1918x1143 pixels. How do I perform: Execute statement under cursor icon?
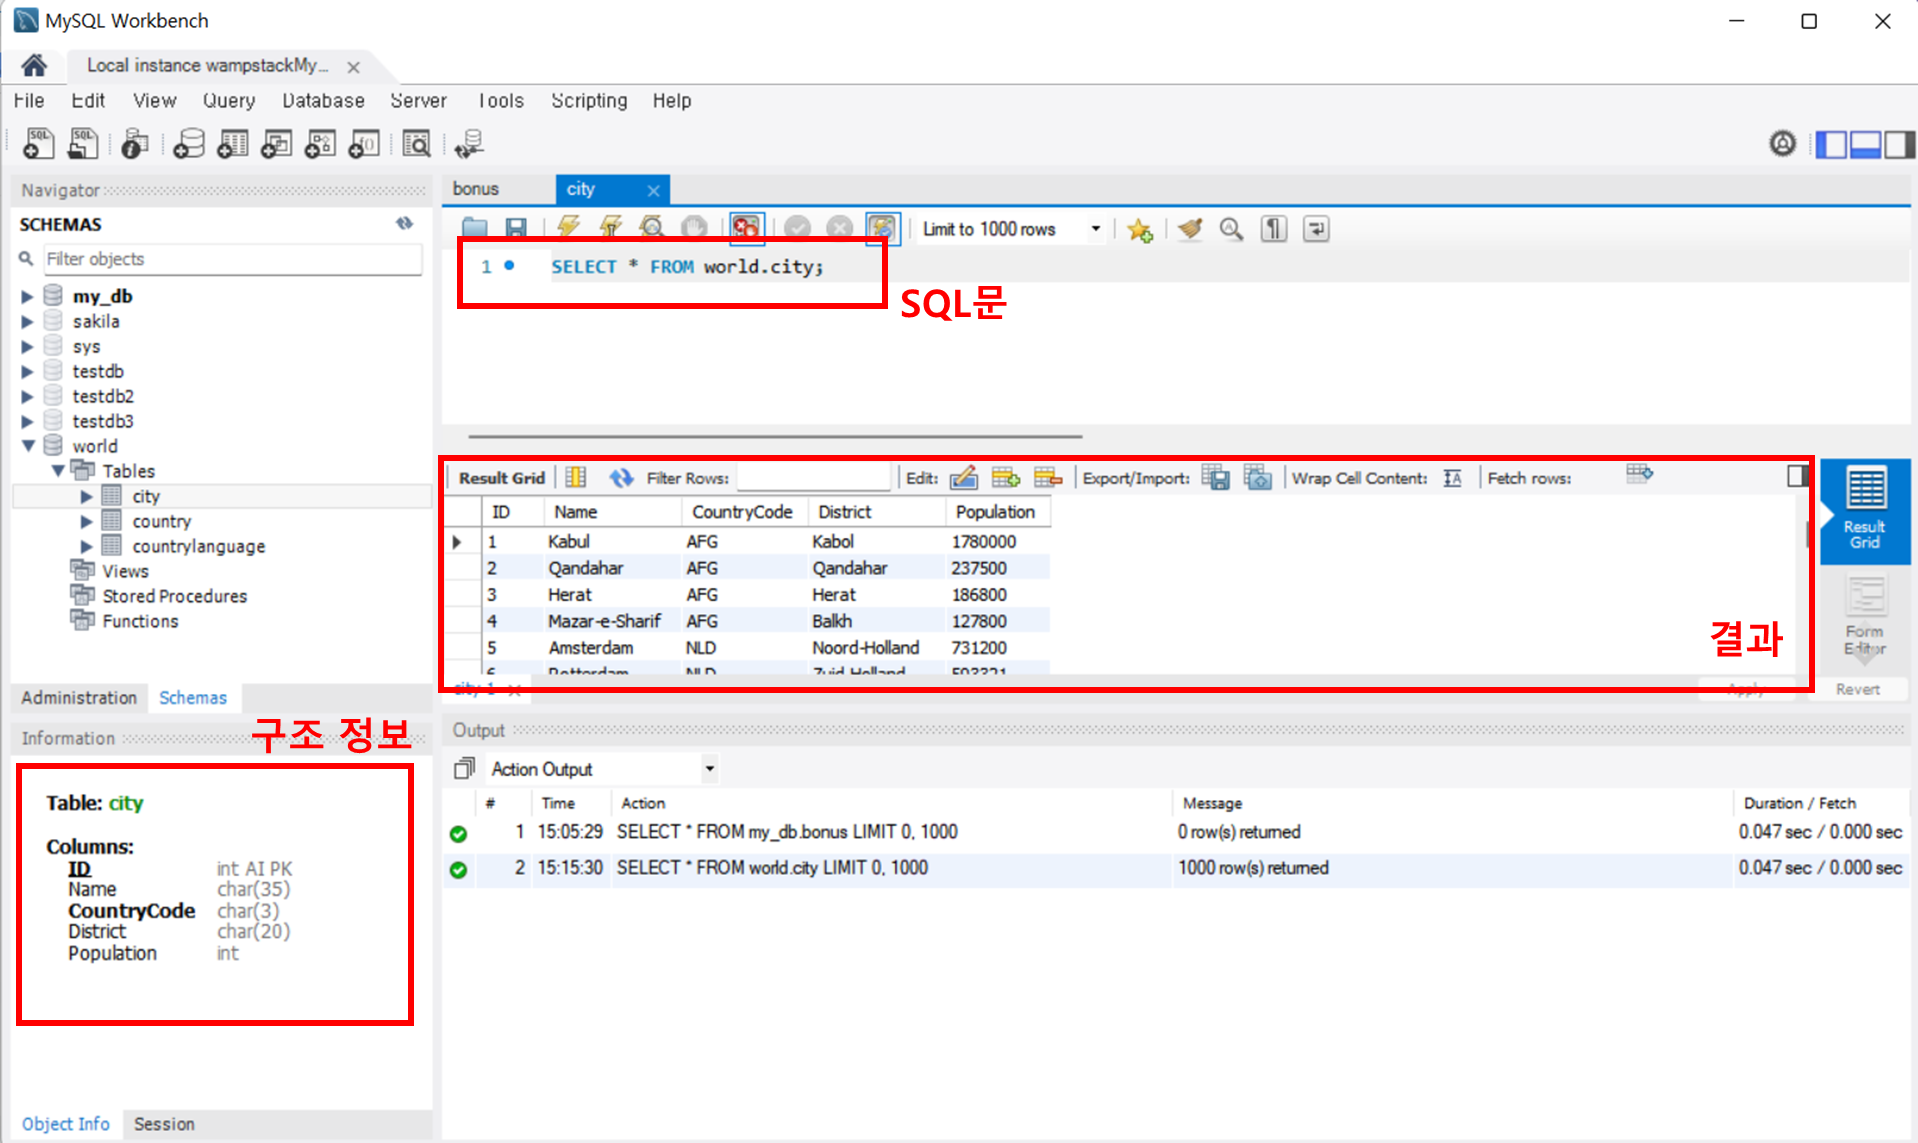[610, 229]
